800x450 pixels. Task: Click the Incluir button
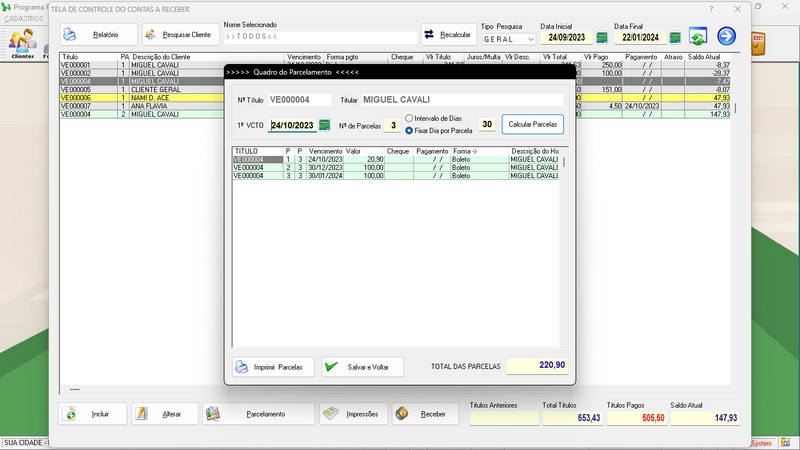(x=93, y=414)
